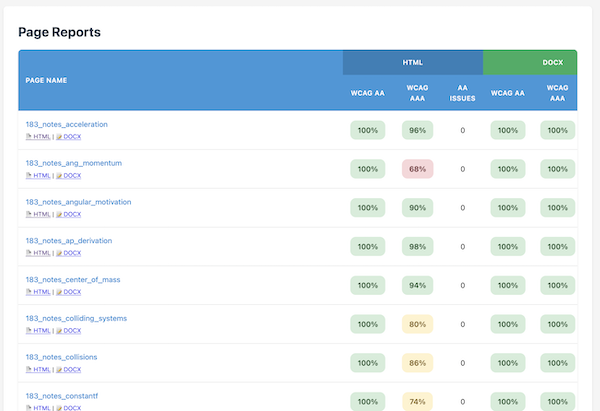The width and height of the screenshot is (600, 411).
Task: Click HTML icon under 183_notes_center_of_mass
Action: pyautogui.click(x=29, y=292)
